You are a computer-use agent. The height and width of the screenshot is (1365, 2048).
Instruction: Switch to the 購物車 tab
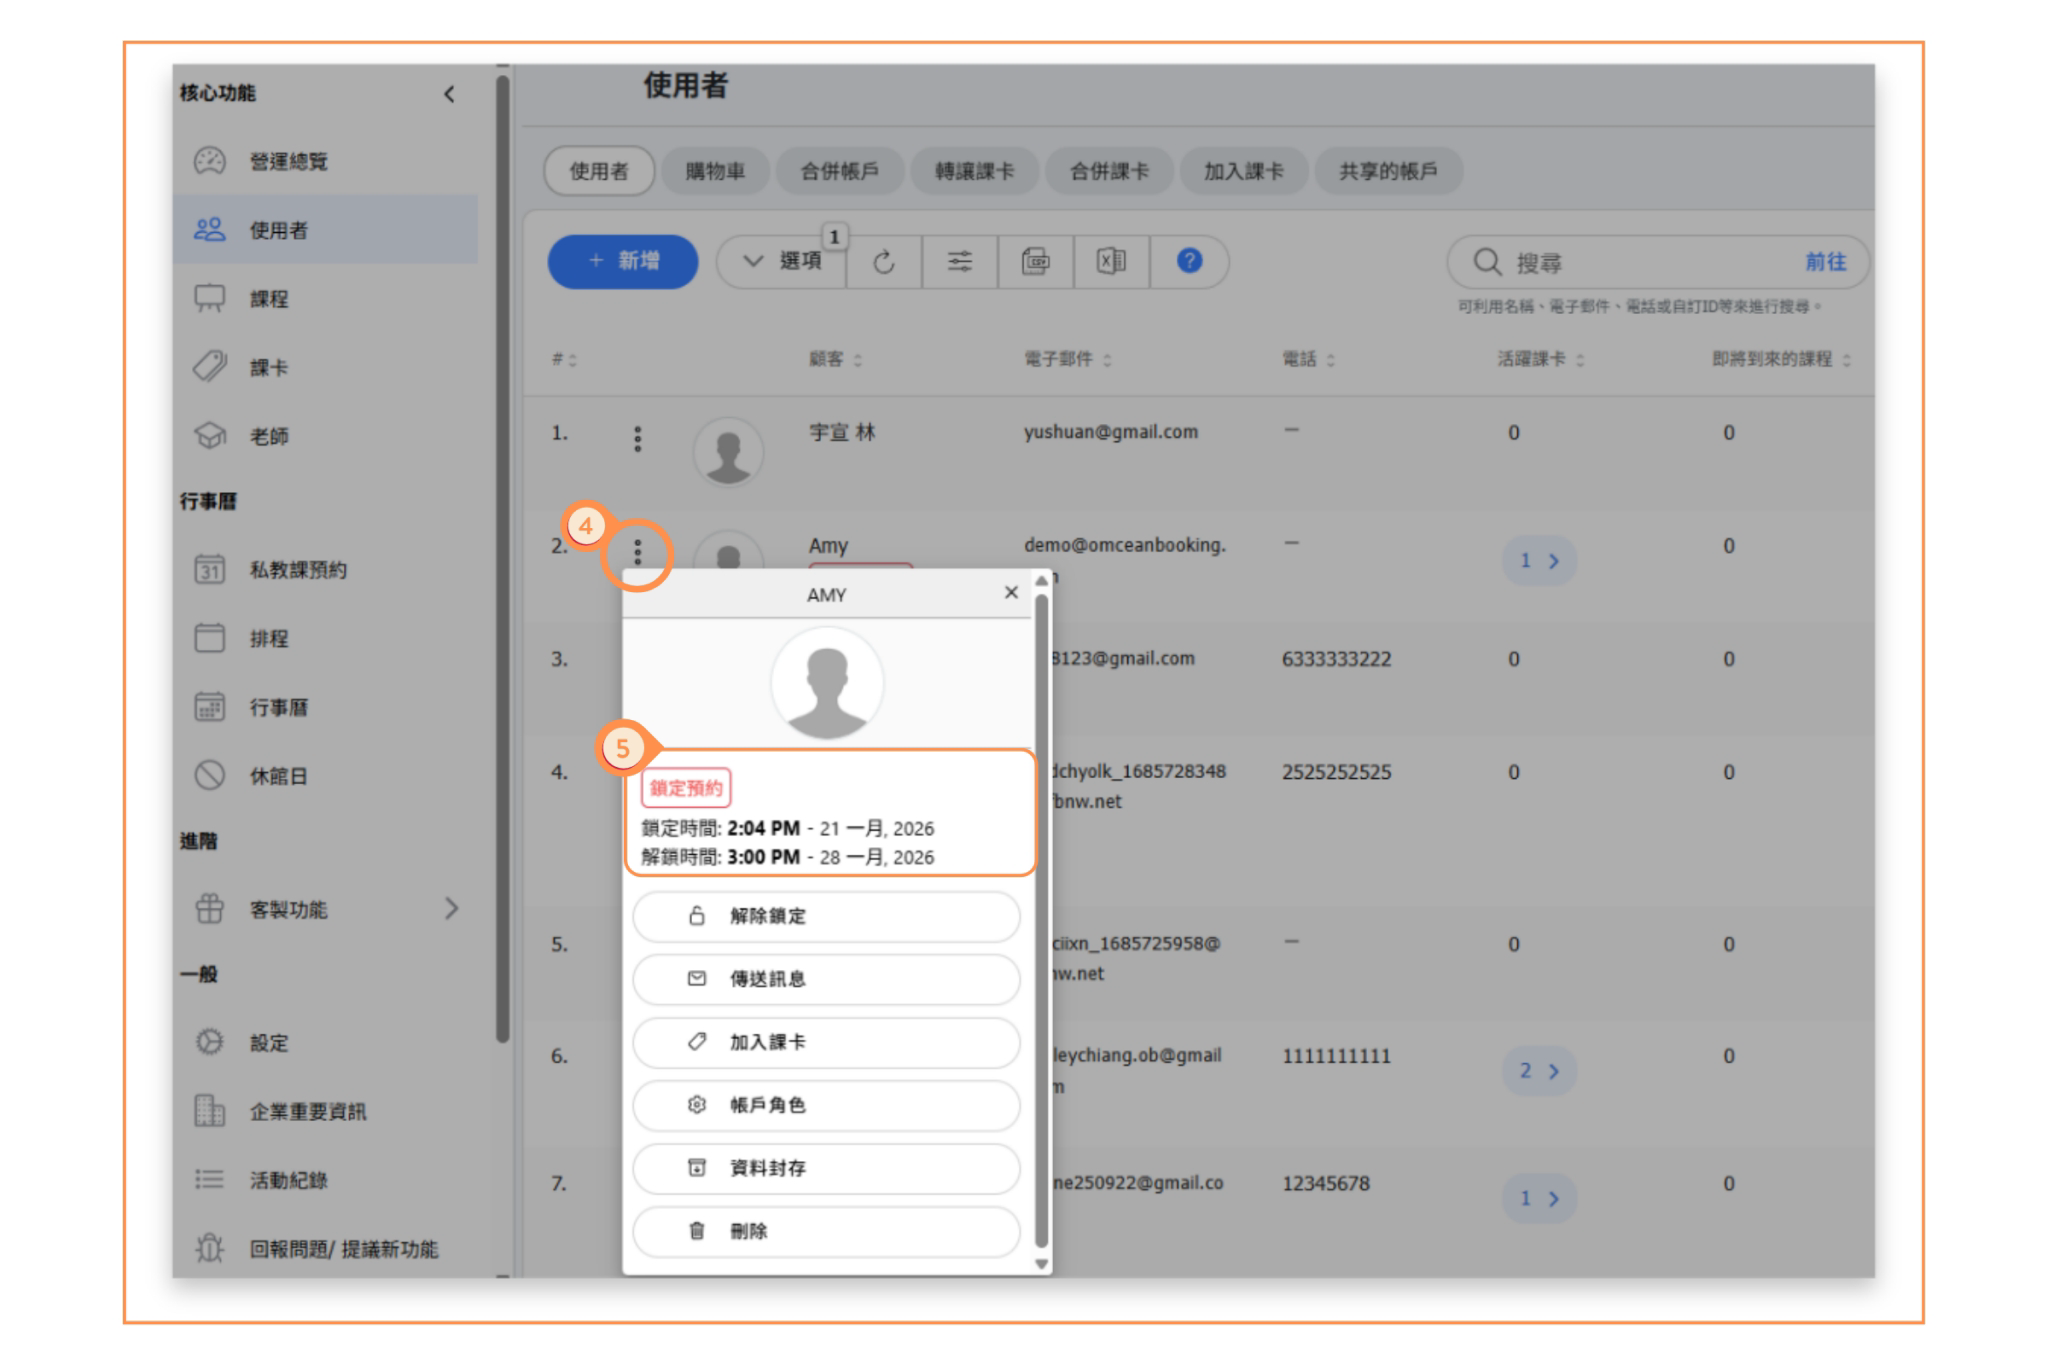(715, 171)
